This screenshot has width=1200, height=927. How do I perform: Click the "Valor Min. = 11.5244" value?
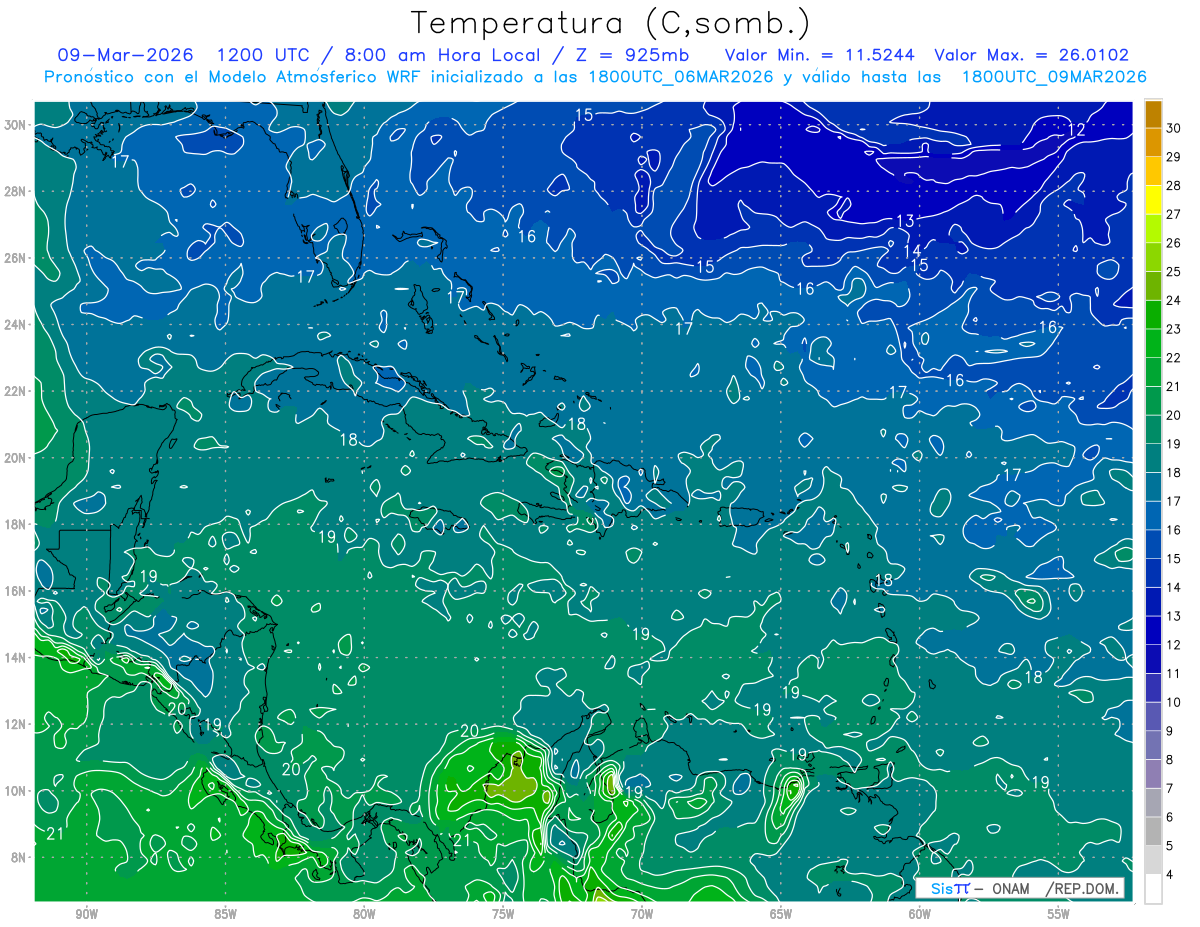click(819, 55)
